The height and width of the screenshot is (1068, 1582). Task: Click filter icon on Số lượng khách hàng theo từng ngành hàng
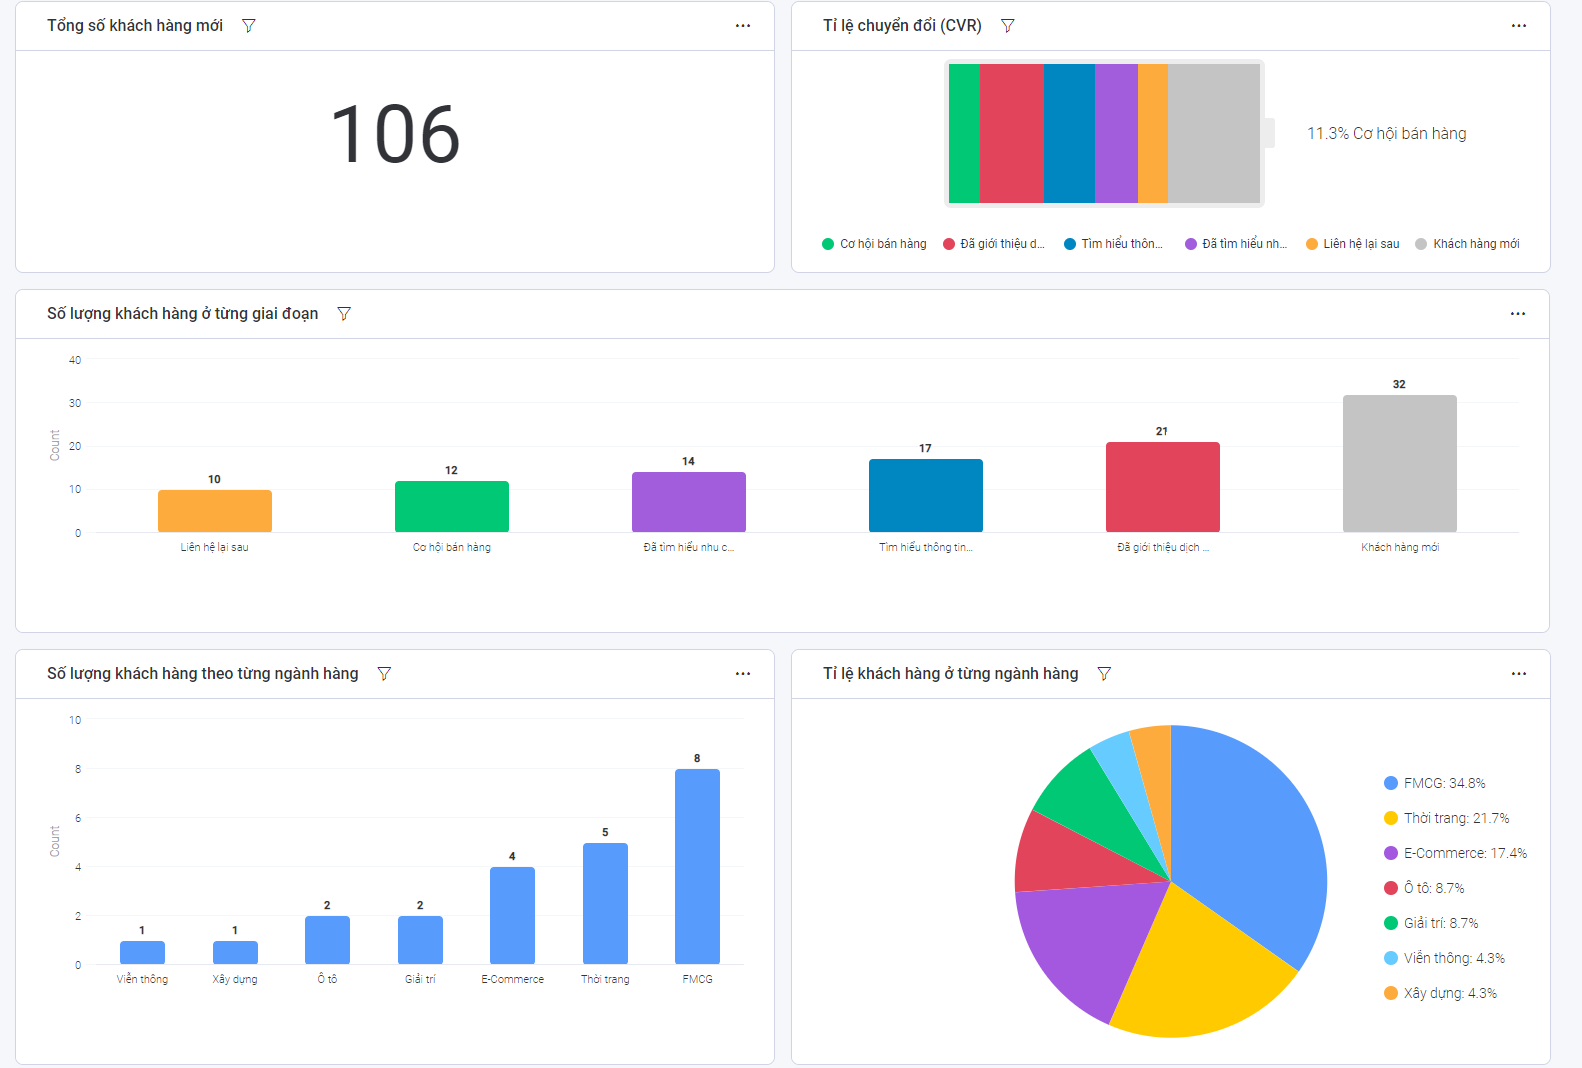coord(384,674)
